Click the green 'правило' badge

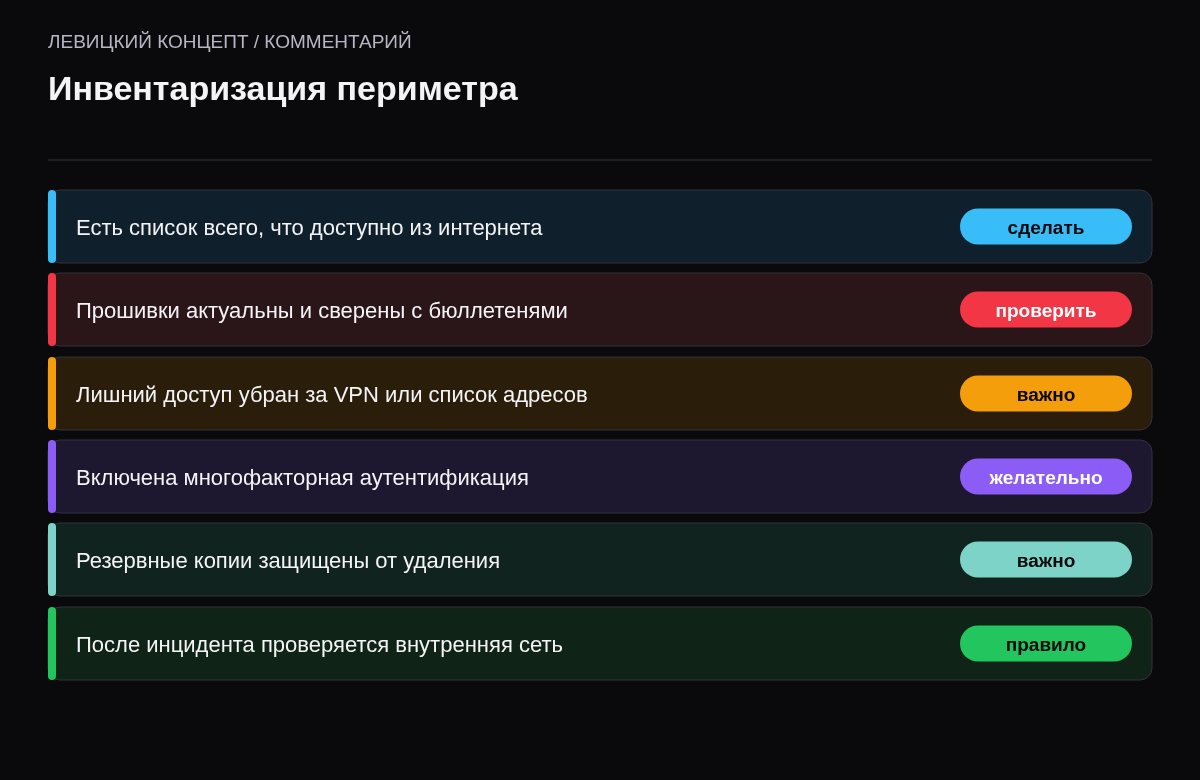tap(1046, 644)
